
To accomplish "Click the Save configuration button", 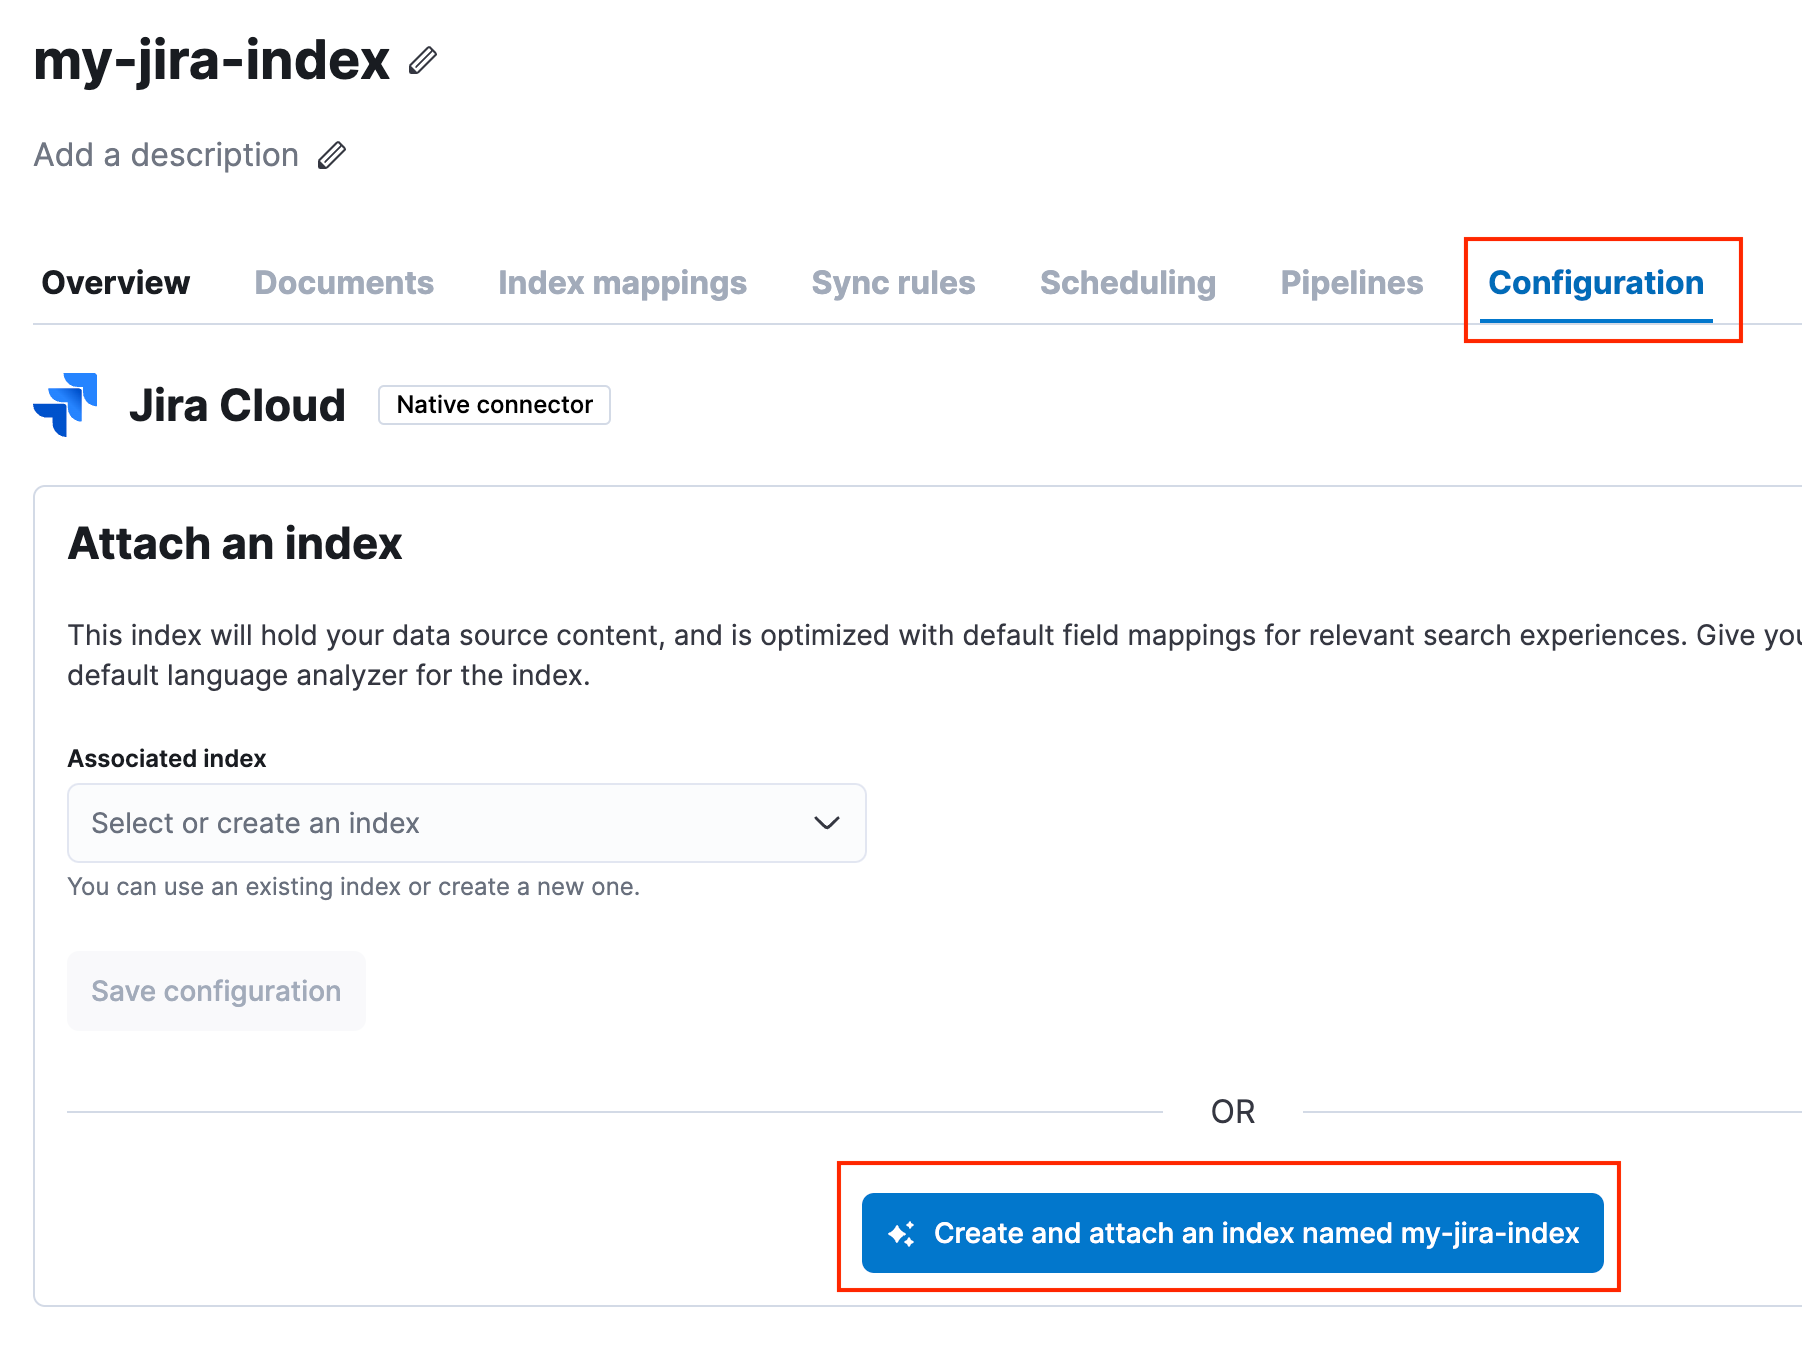I will tap(216, 991).
